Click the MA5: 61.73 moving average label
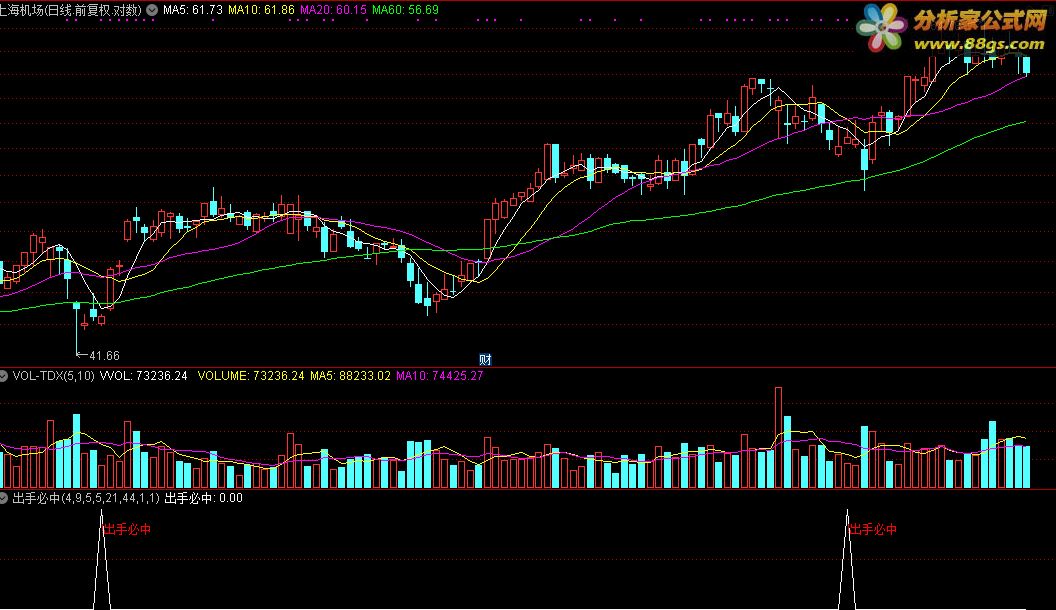This screenshot has width=1056, height=610. pyautogui.click(x=193, y=10)
